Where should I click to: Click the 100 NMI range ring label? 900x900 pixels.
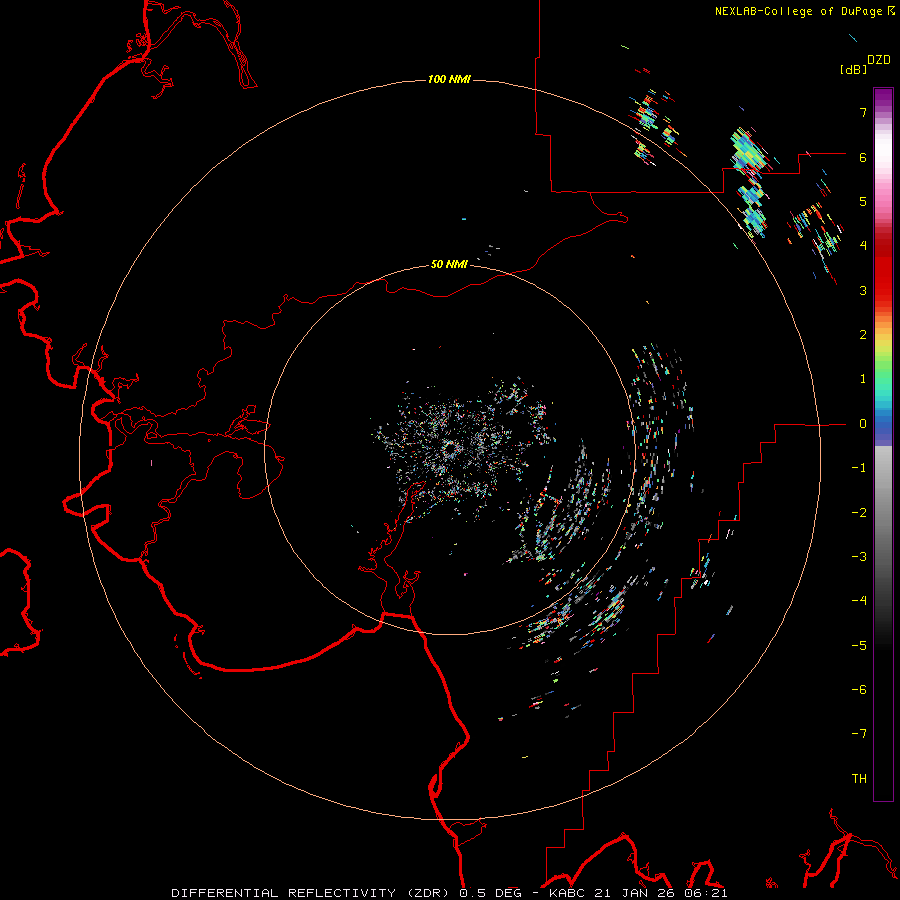point(449,79)
